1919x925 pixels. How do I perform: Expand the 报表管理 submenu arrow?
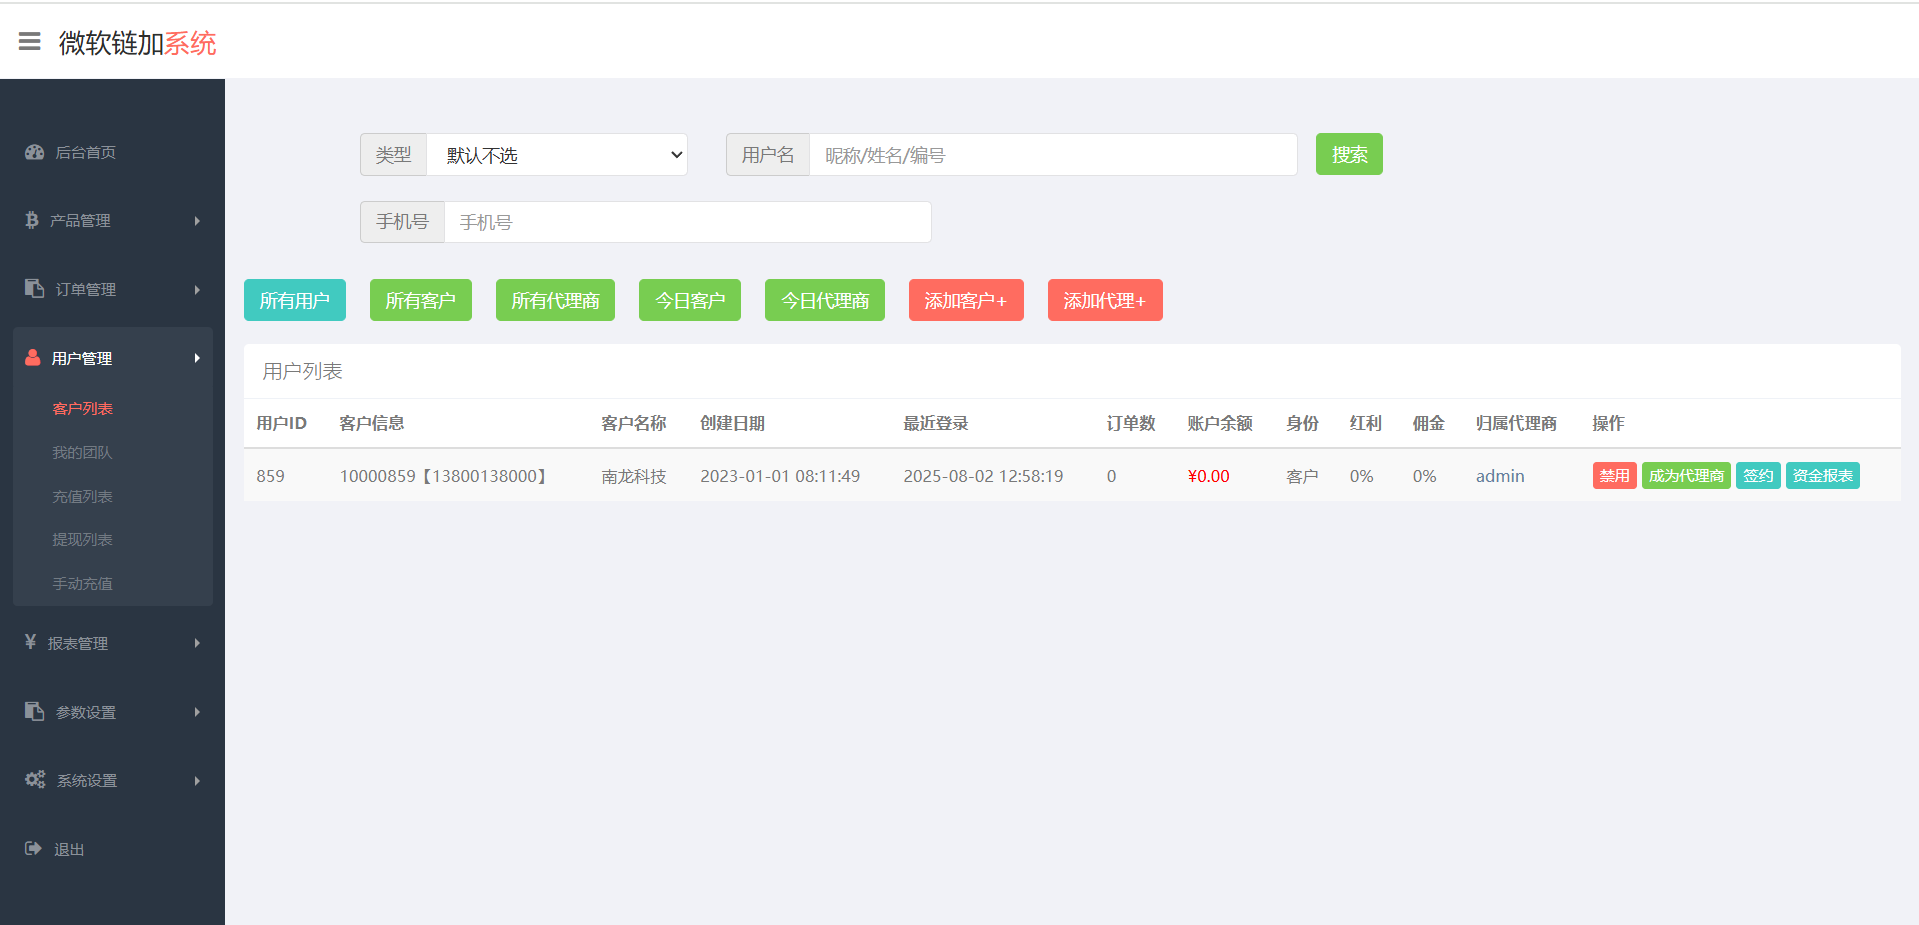[x=197, y=643]
